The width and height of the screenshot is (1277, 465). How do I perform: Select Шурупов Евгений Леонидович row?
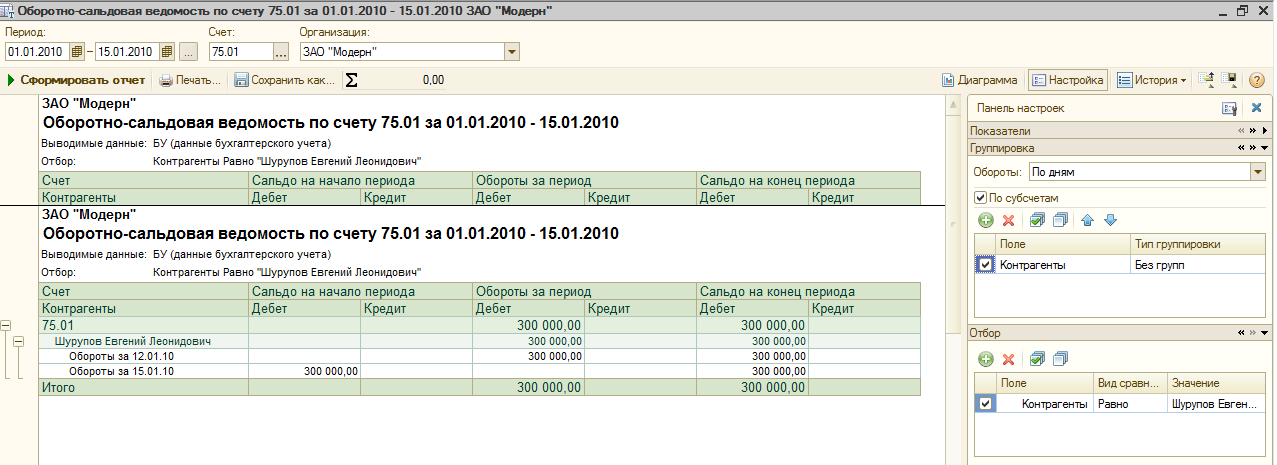click(479, 341)
